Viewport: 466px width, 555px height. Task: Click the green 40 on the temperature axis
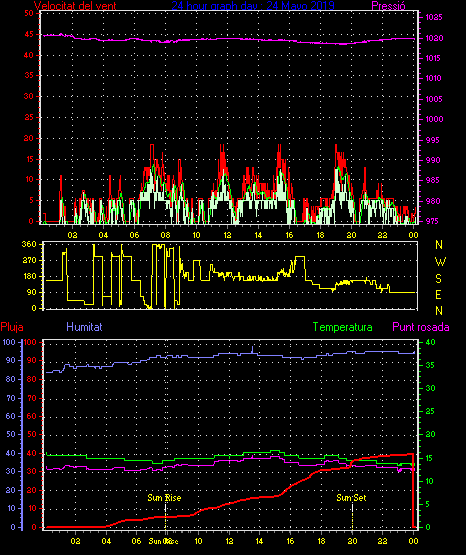pos(430,342)
